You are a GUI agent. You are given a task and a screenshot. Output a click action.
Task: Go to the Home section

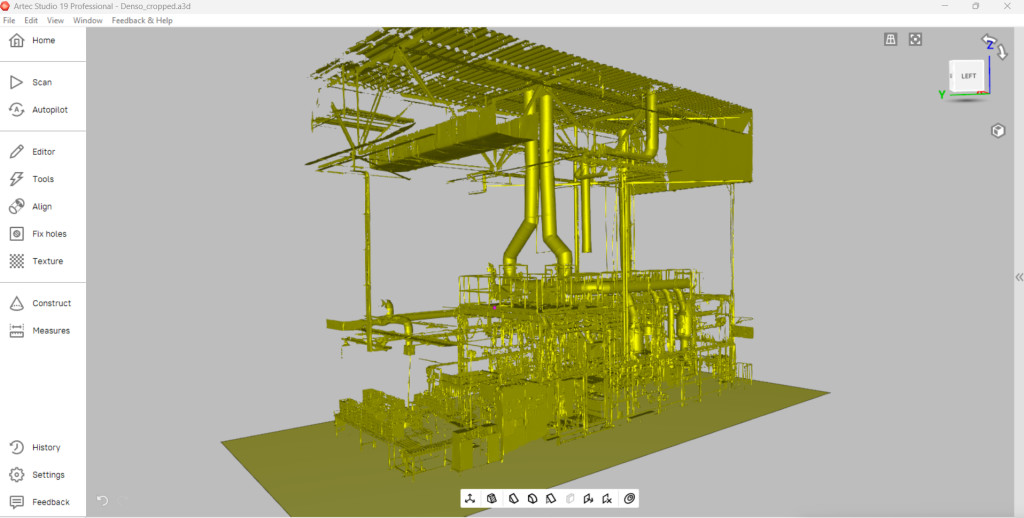42,41
